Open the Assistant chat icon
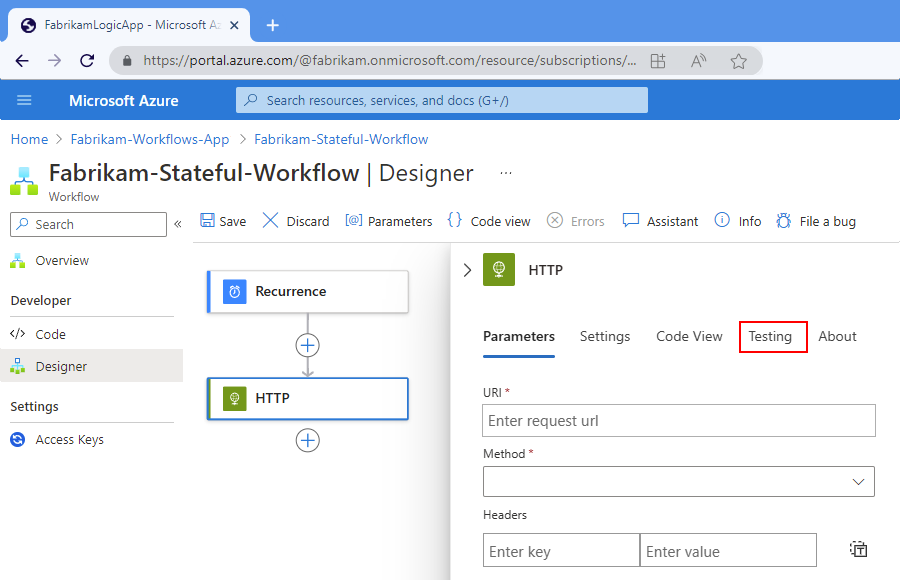This screenshot has height=580, width=900. click(x=631, y=221)
